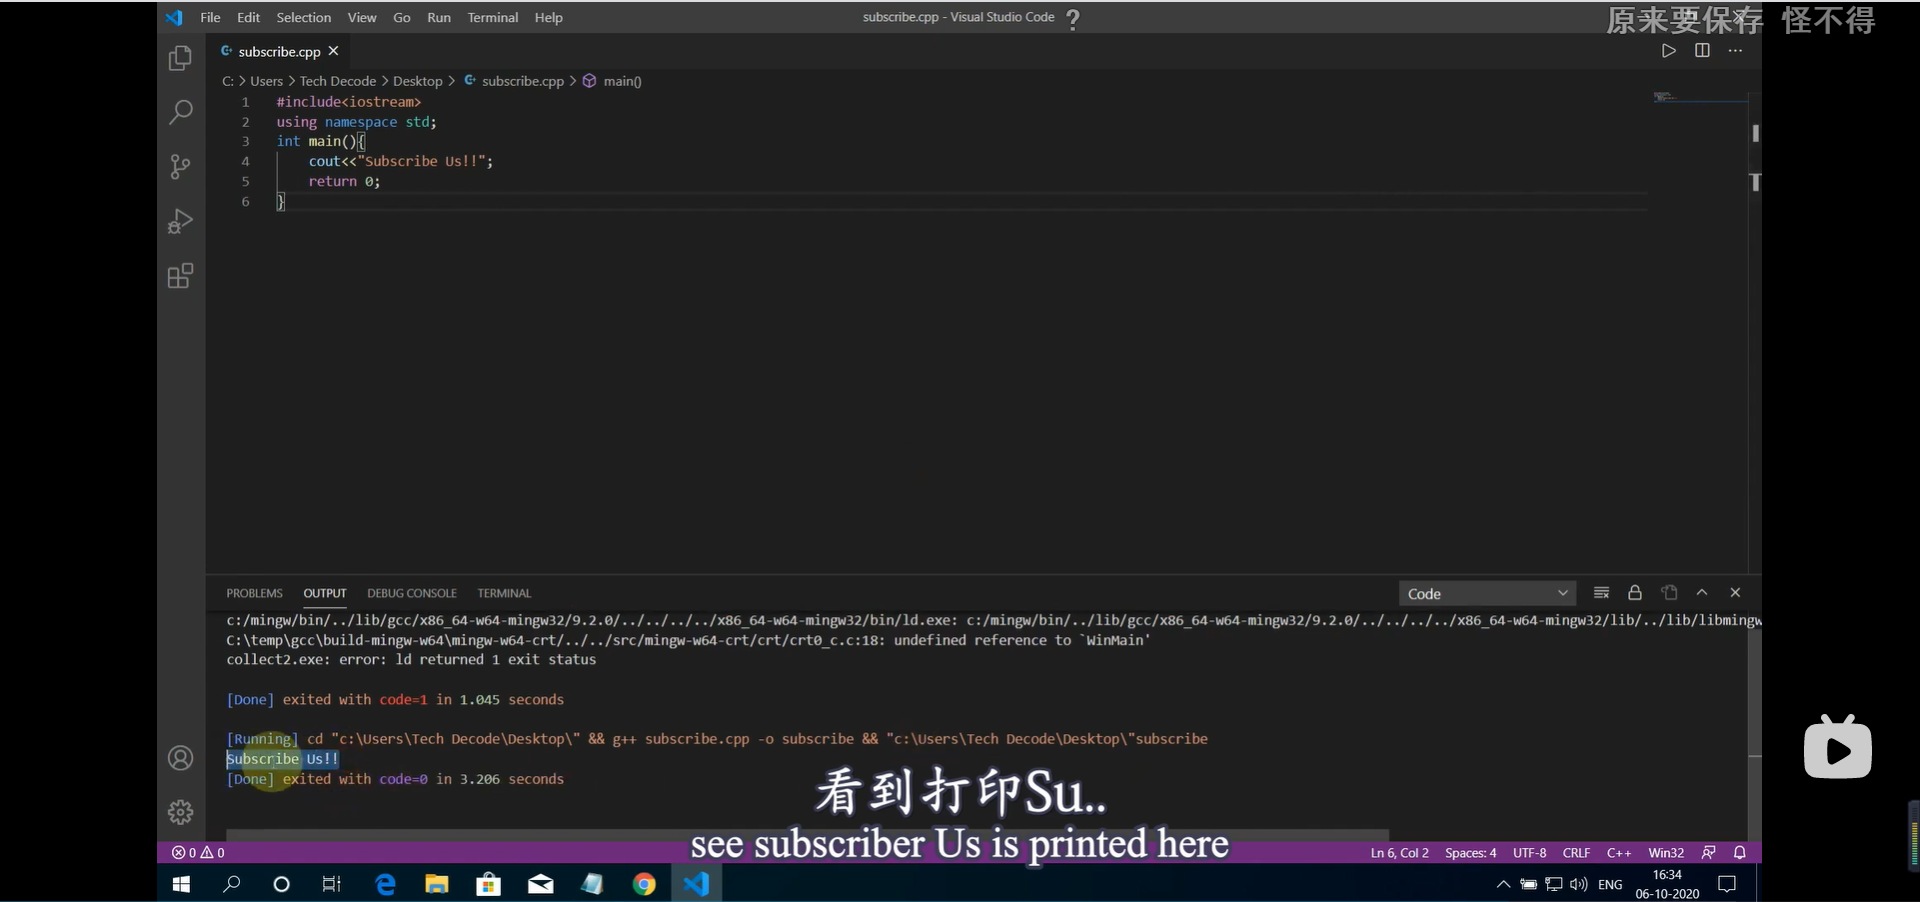Open Microsoft Store from the taskbar
The width and height of the screenshot is (1920, 902).
tap(488, 884)
